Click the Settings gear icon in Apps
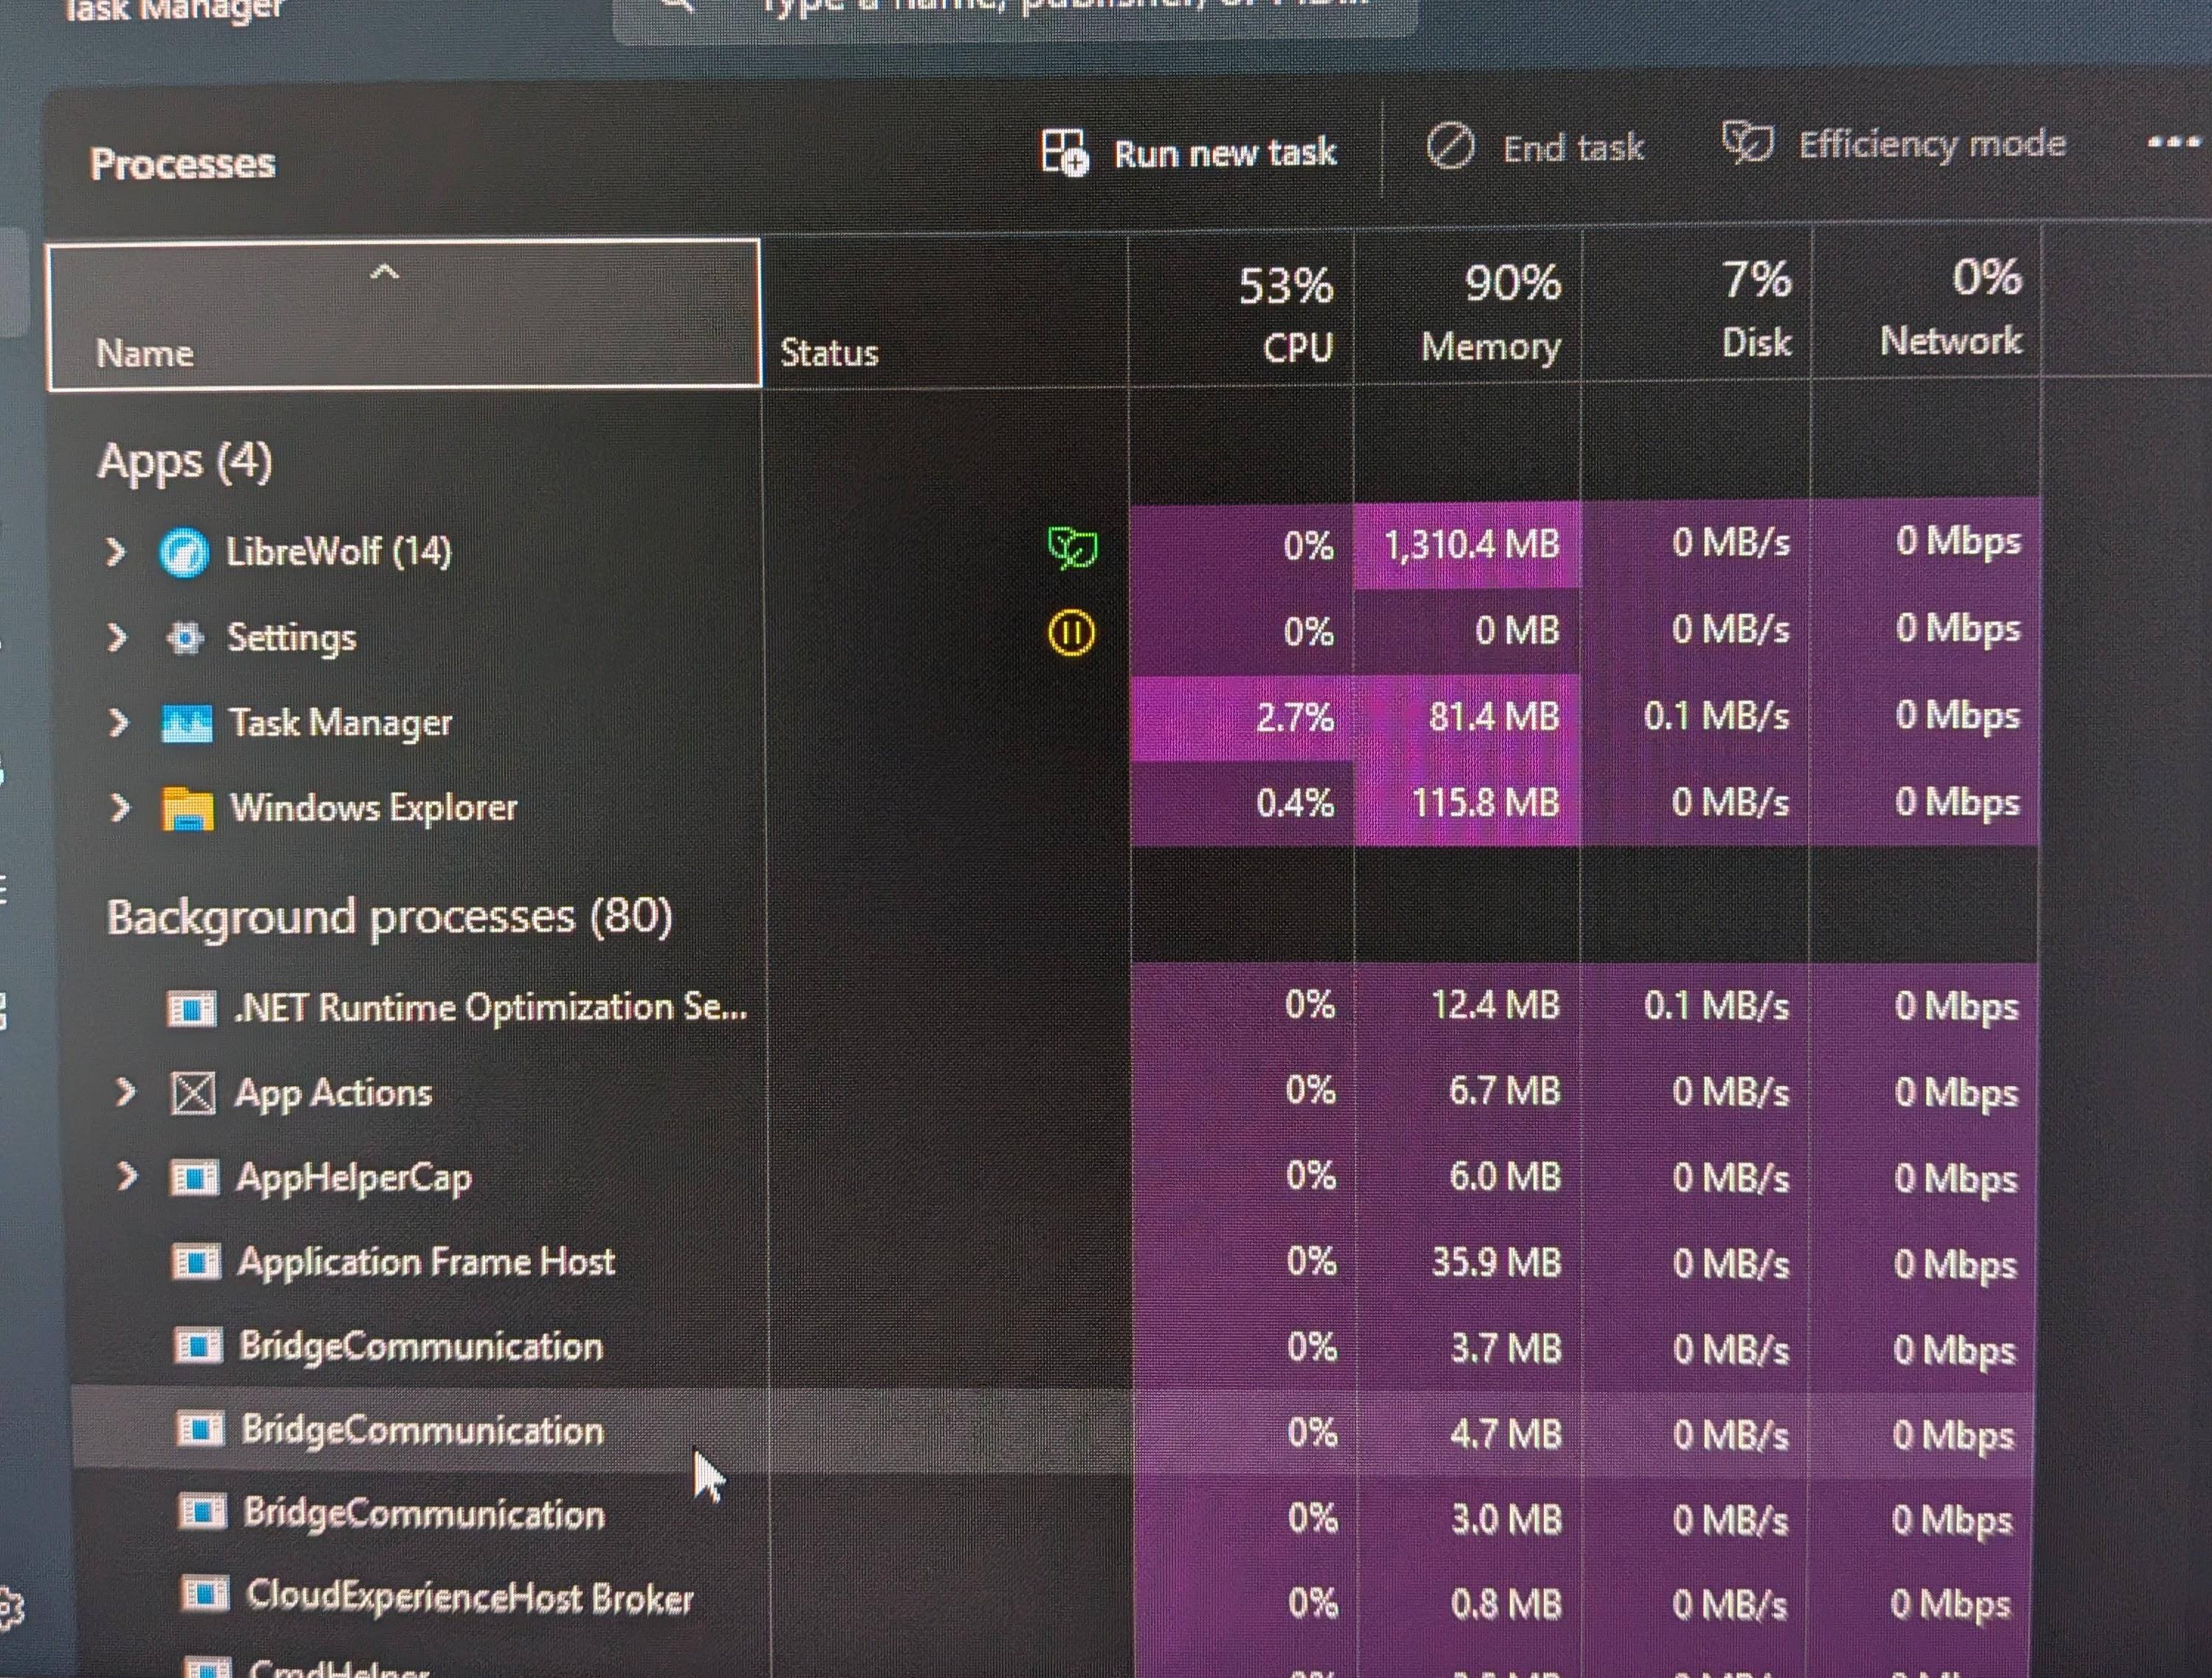The height and width of the screenshot is (1678, 2212). point(185,637)
